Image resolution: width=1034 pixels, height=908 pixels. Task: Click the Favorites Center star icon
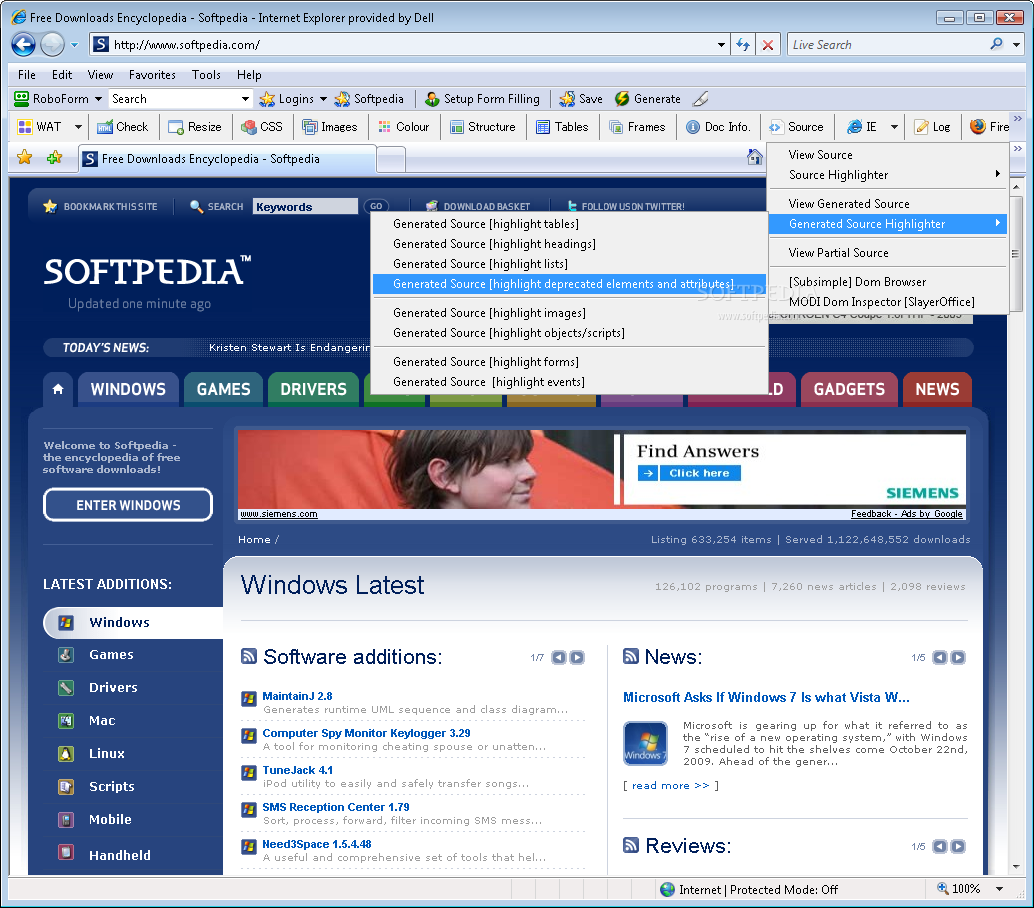(24, 158)
